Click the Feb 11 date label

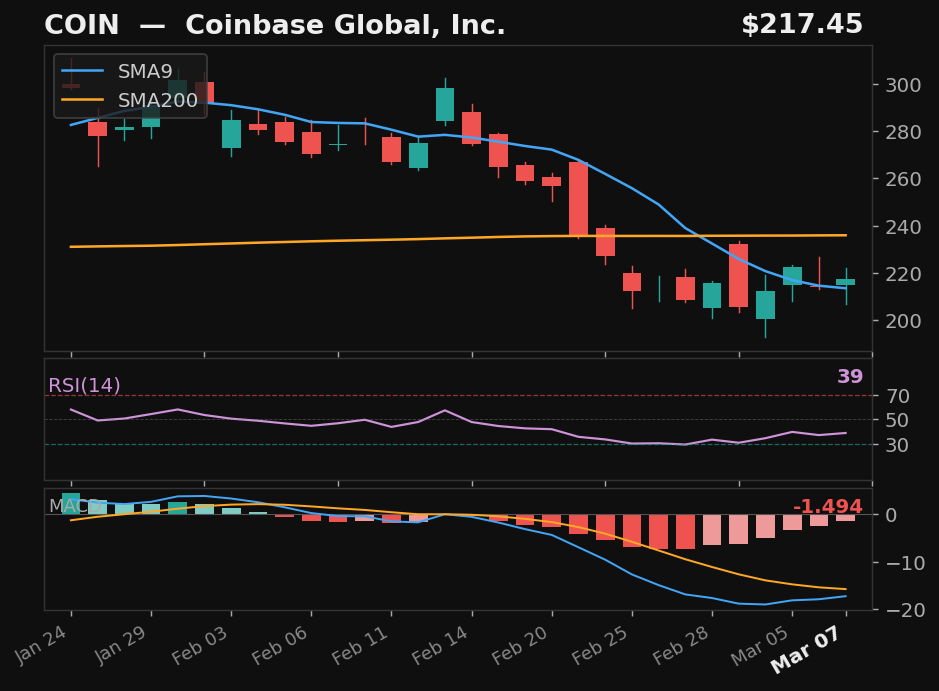click(360, 645)
